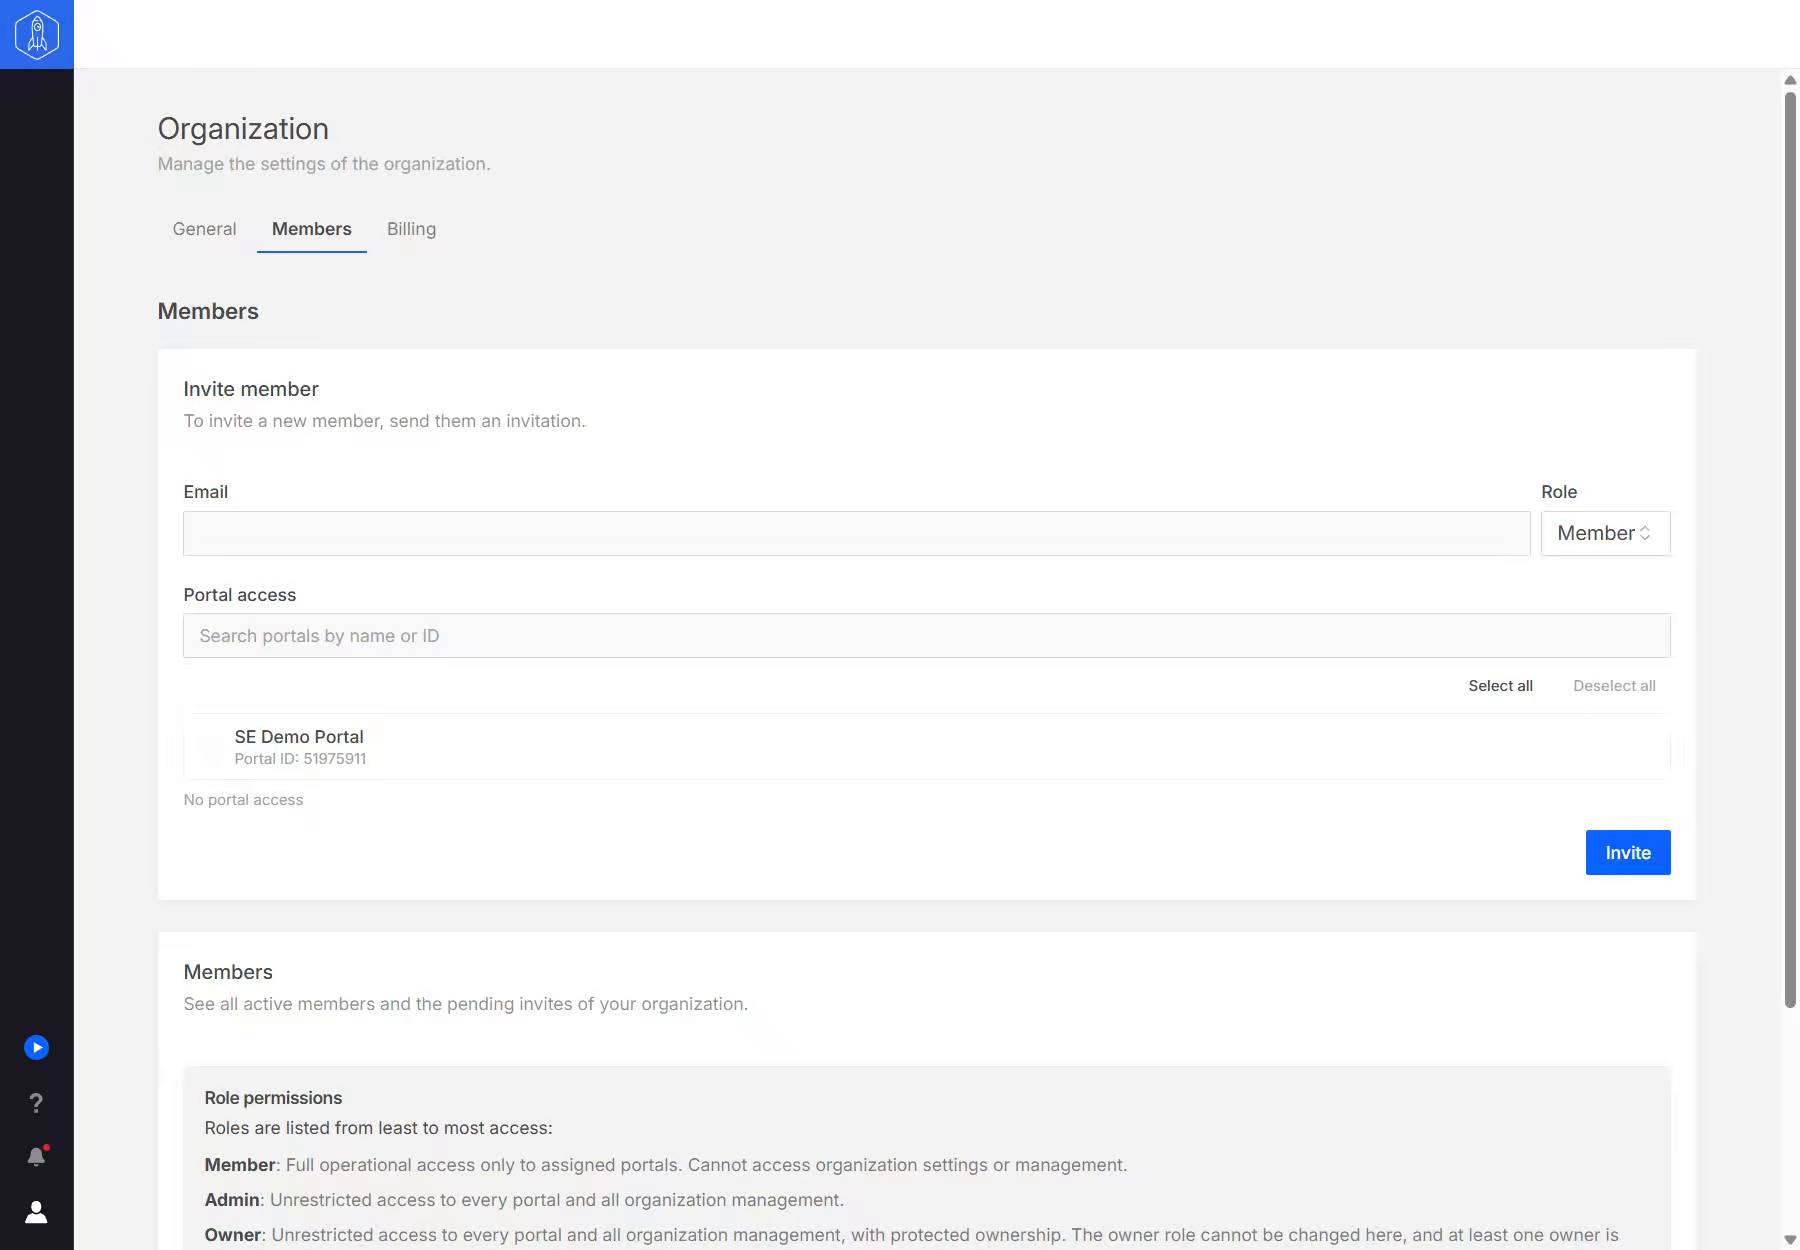Click the scrollbar up arrow
The height and width of the screenshot is (1250, 1800).
tap(1790, 80)
